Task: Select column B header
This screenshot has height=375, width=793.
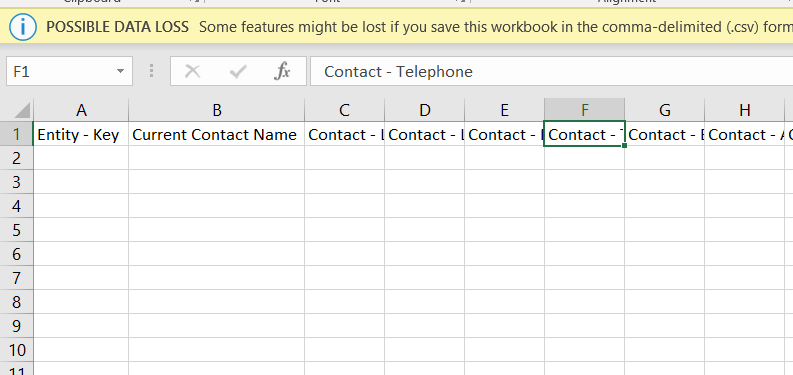Action: point(216,110)
